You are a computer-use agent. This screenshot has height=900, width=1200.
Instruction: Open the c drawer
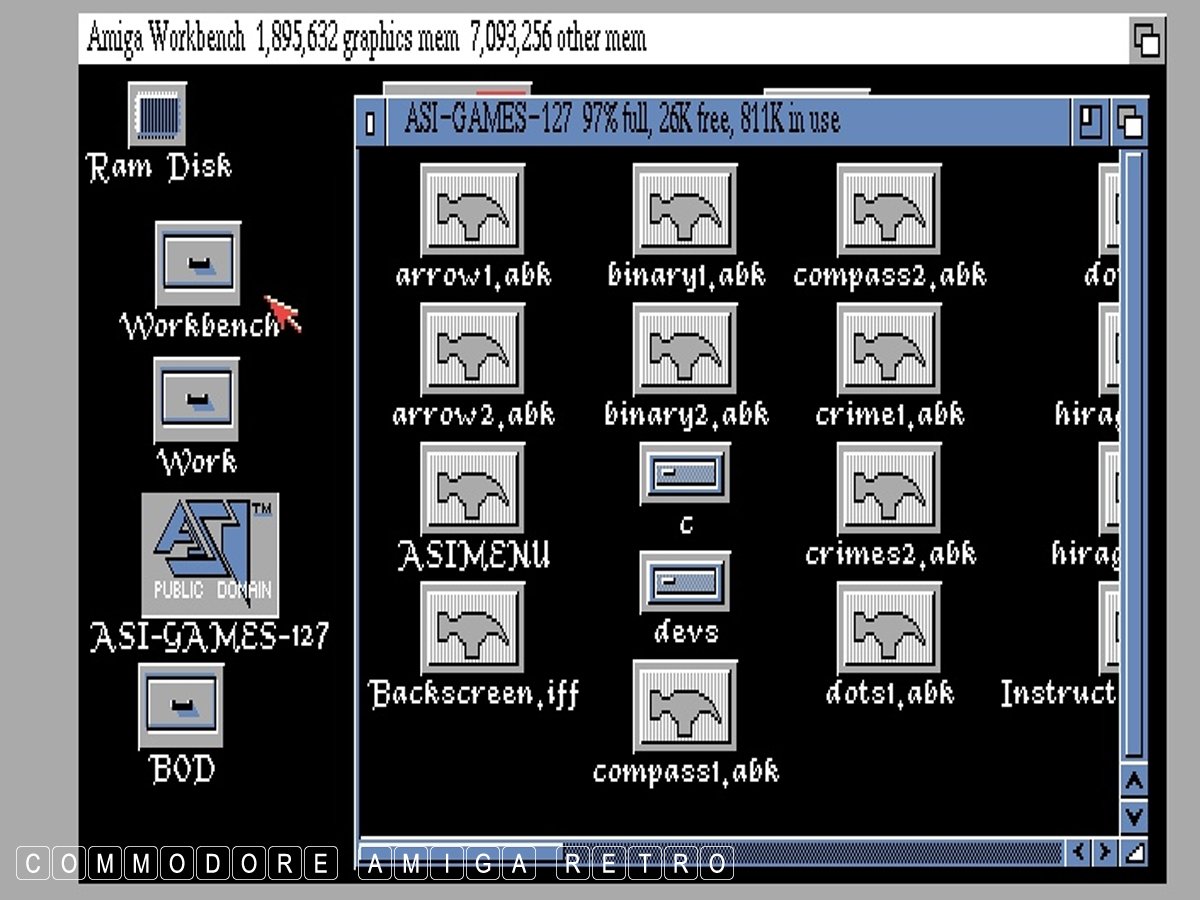point(685,474)
